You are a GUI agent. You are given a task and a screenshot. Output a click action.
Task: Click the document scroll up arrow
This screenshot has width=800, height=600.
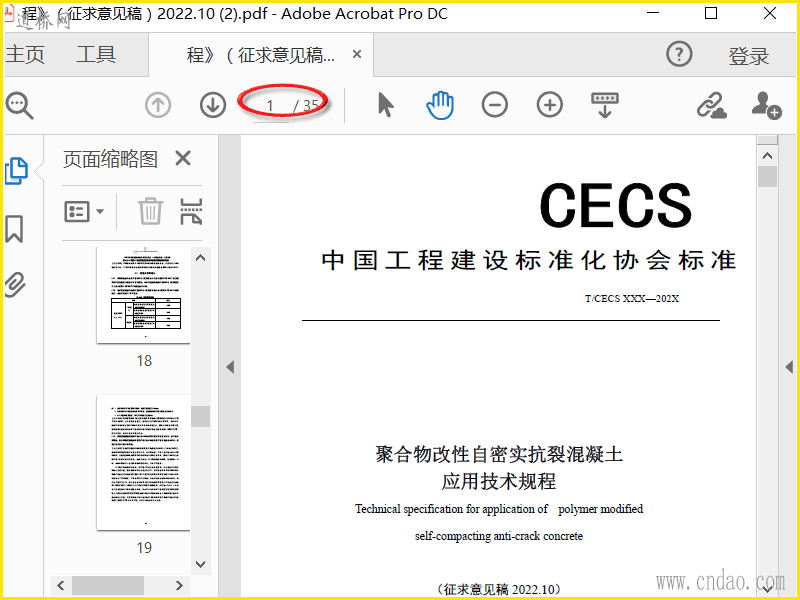(x=767, y=156)
